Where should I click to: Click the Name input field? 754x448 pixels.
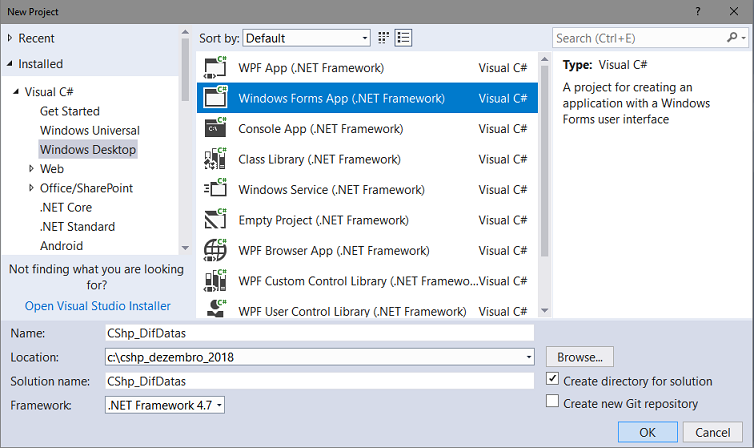pos(319,333)
